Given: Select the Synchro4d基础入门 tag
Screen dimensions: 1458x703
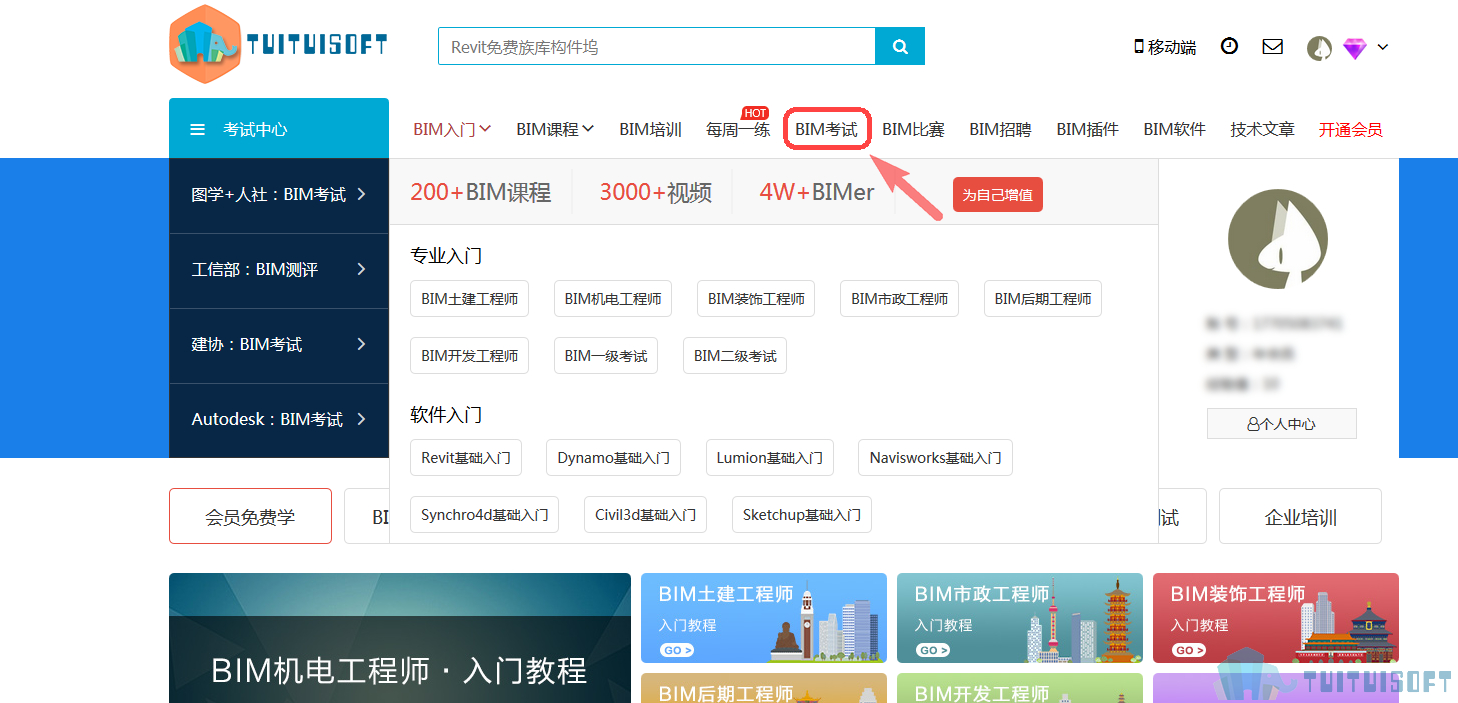Looking at the screenshot, I should click(x=485, y=515).
